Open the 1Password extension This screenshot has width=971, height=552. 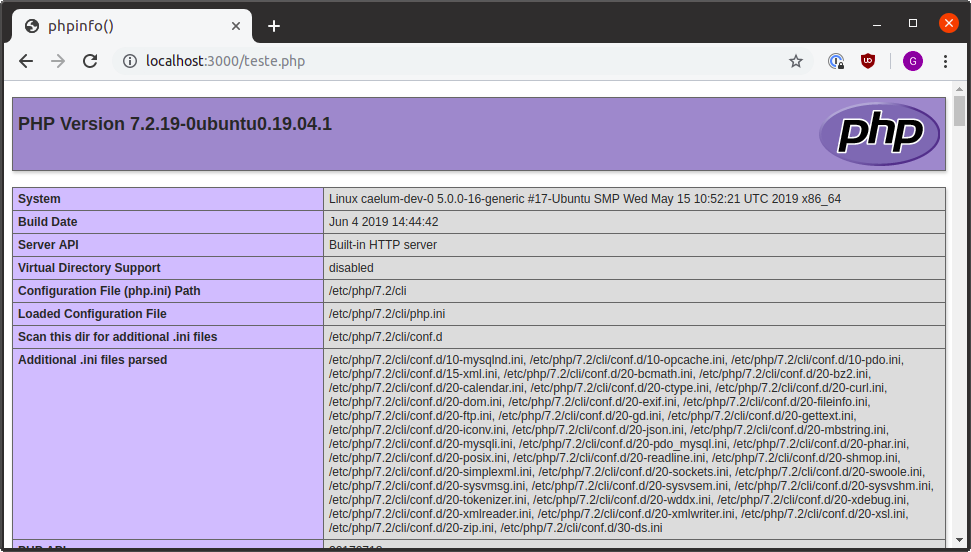pos(836,61)
